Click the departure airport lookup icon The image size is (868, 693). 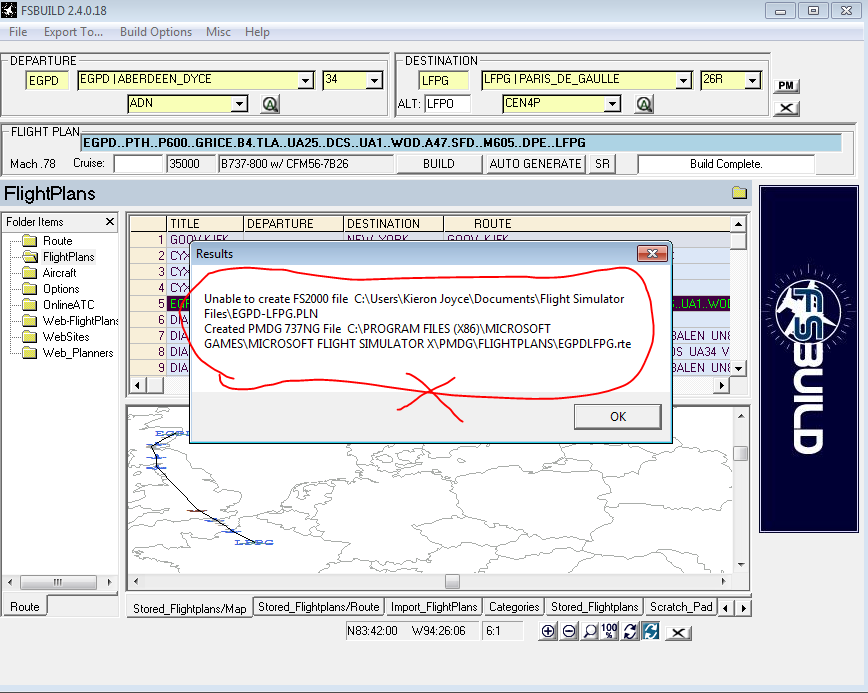(x=270, y=104)
